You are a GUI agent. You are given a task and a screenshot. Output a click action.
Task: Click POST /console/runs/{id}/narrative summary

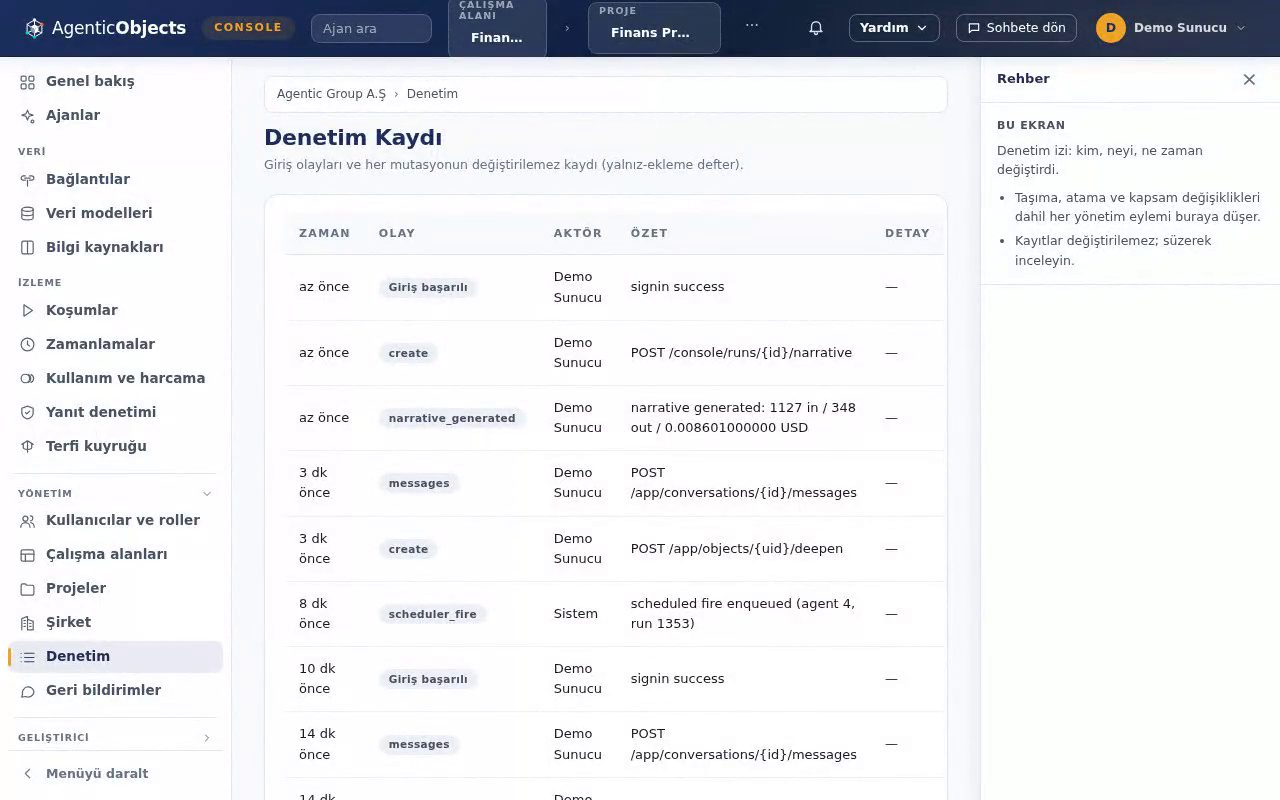click(741, 353)
